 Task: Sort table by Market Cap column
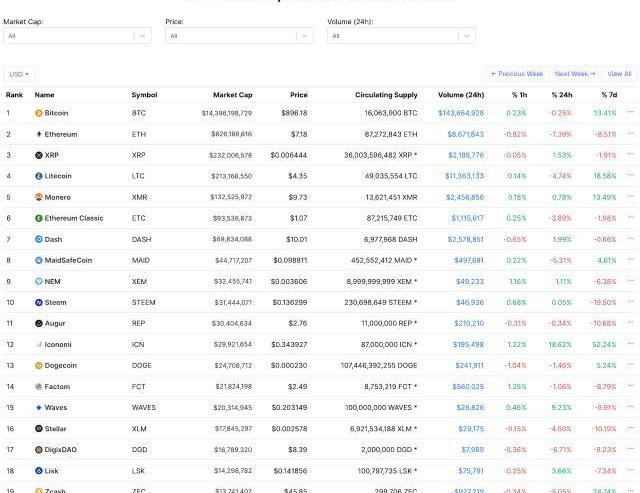(233, 95)
